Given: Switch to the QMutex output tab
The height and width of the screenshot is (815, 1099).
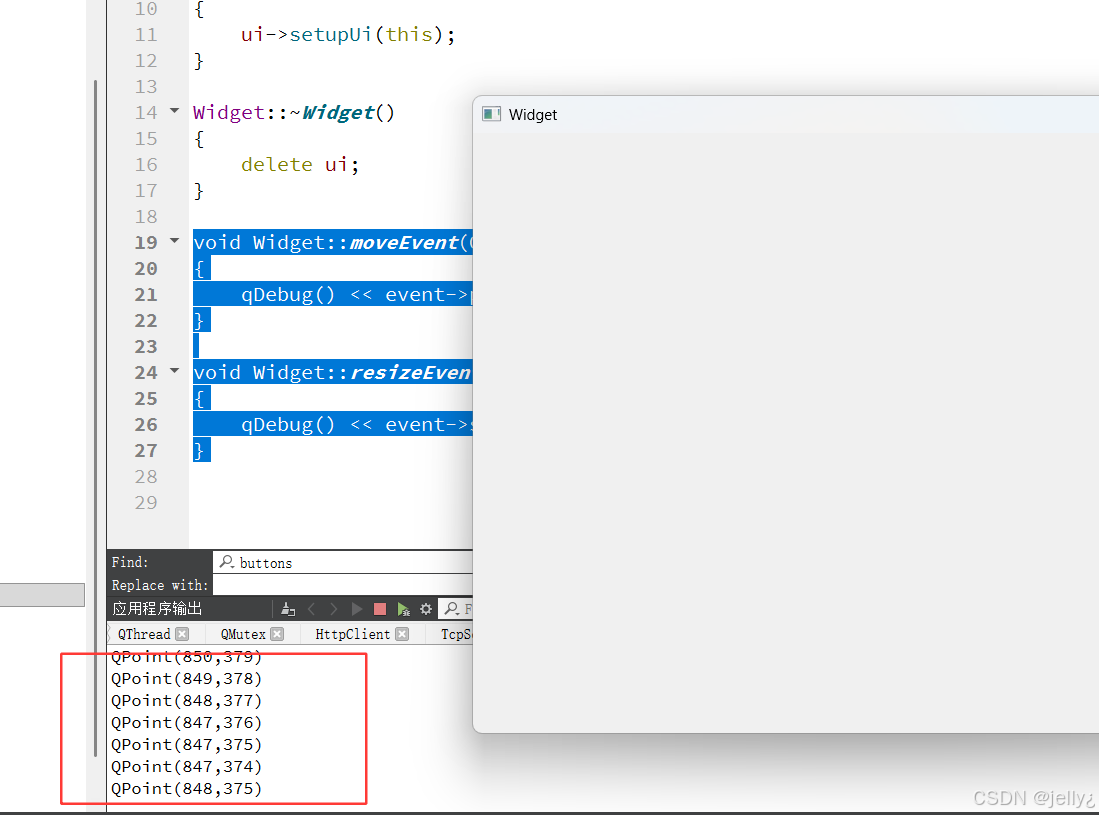Looking at the screenshot, I should point(243,634).
